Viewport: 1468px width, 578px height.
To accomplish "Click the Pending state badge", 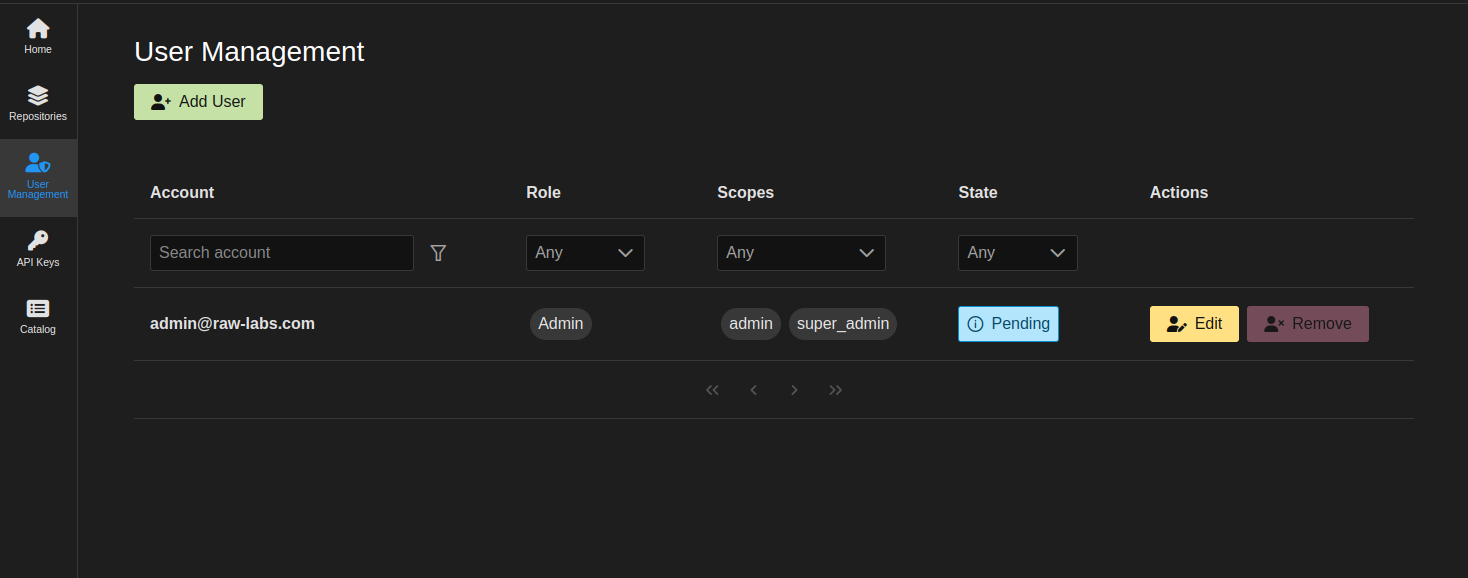I will pyautogui.click(x=1008, y=324).
